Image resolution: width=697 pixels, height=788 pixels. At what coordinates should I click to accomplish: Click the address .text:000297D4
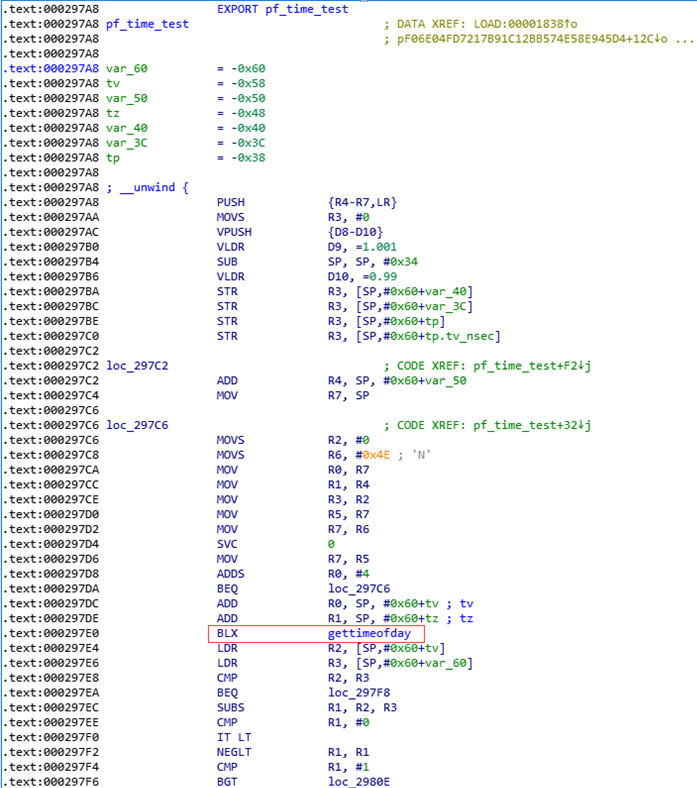53,544
